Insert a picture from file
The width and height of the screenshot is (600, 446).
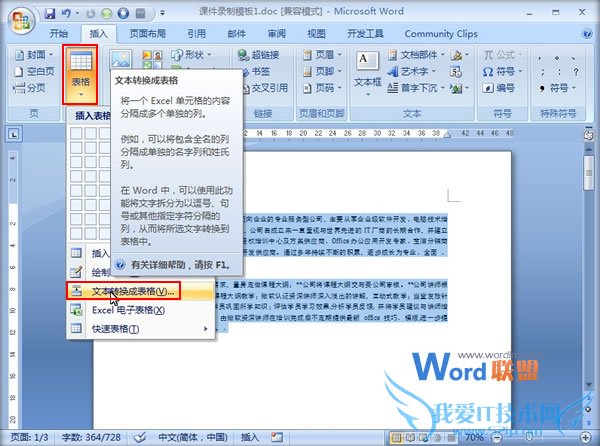coord(121,60)
